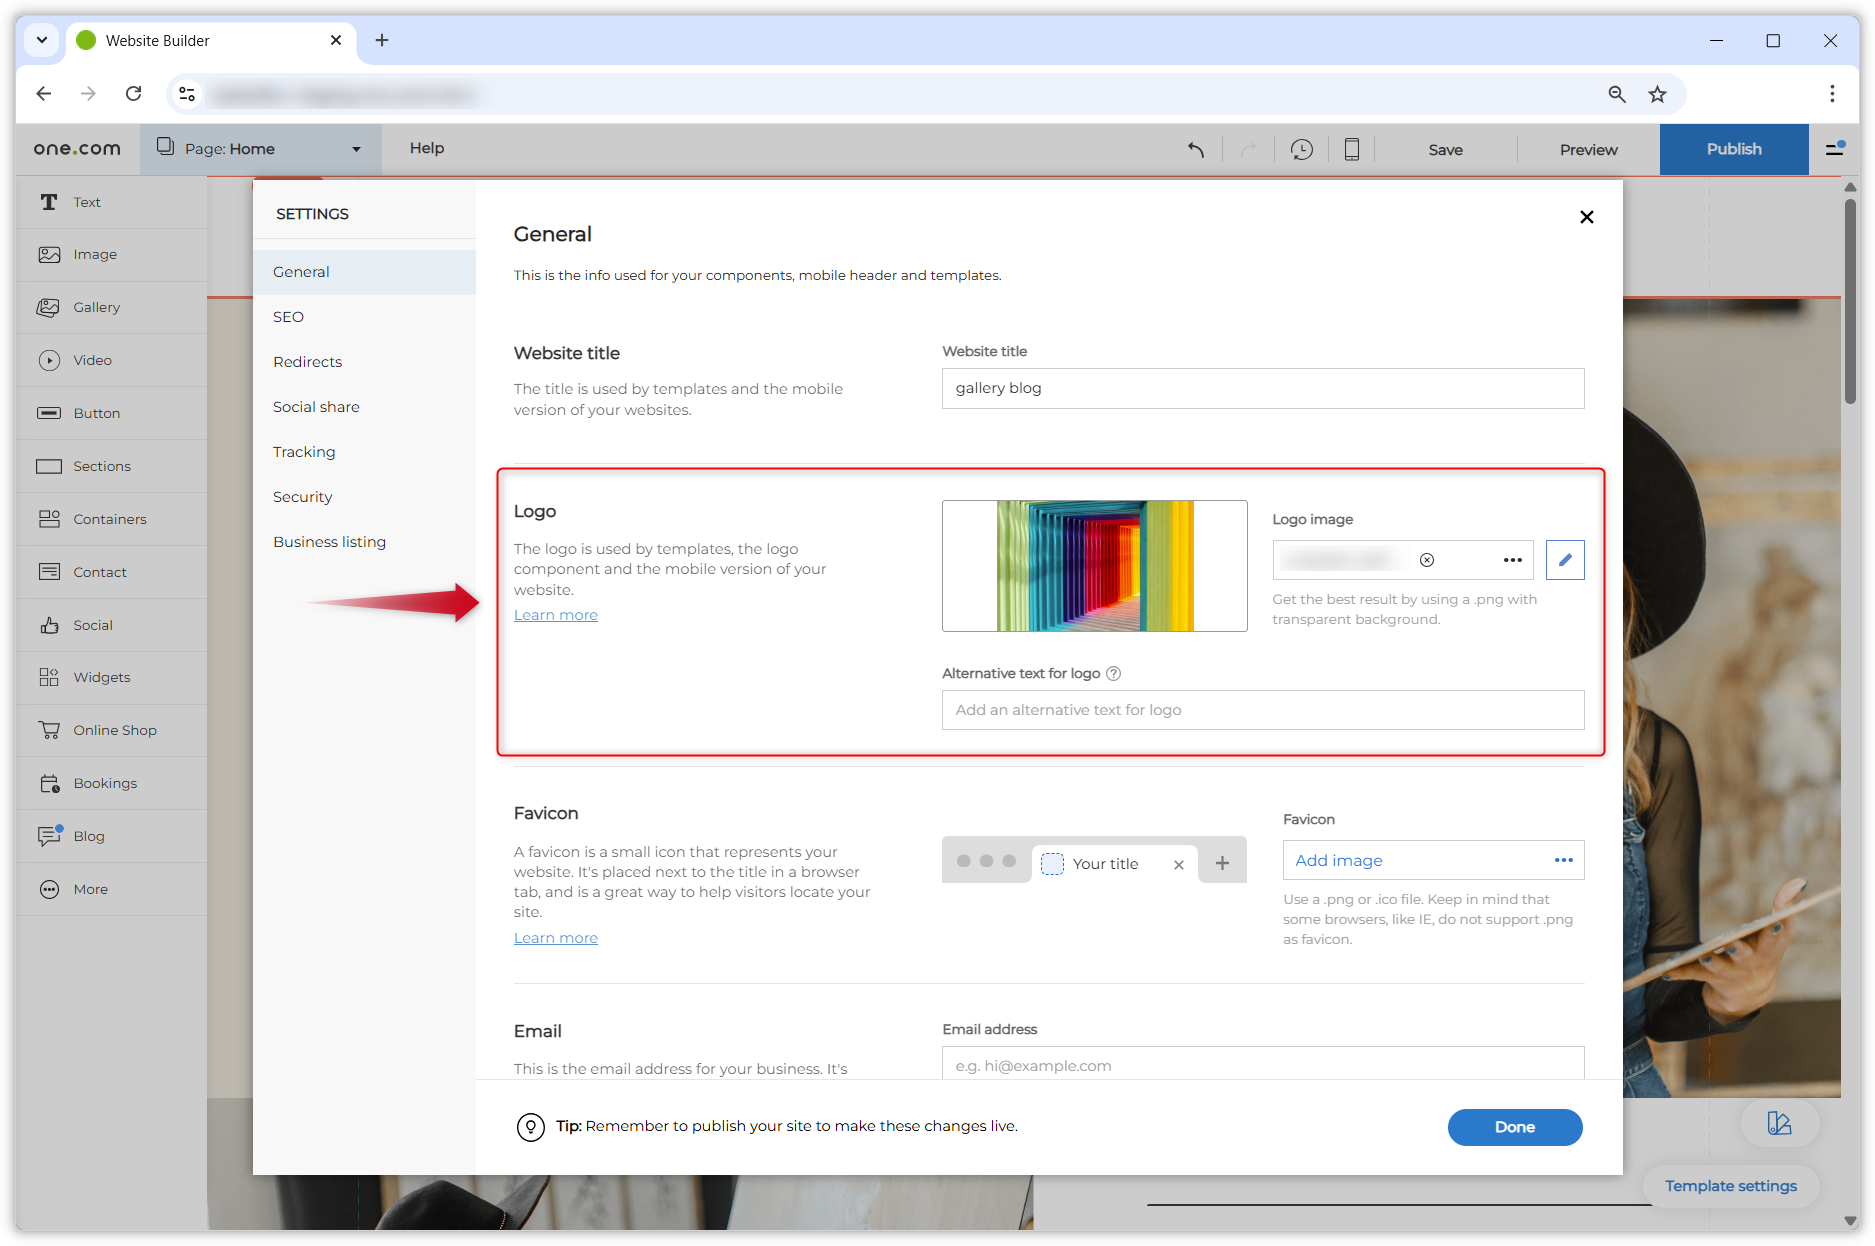Open the Blog panel
The image size is (1875, 1246).
pyautogui.click(x=88, y=836)
